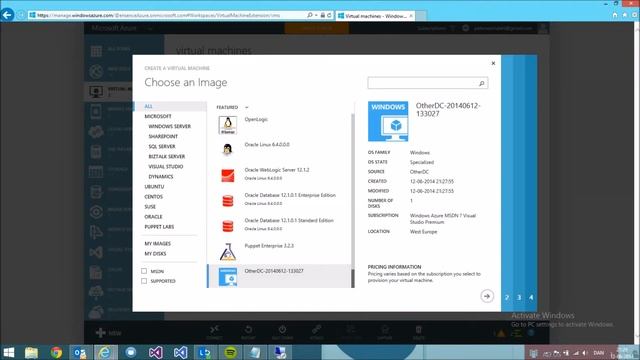Select the MICROSOFT category
640x360 pixels.
click(158, 116)
